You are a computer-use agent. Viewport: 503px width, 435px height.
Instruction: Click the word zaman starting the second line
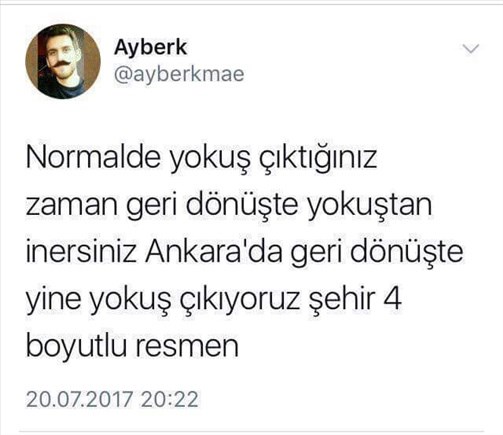click(x=72, y=206)
